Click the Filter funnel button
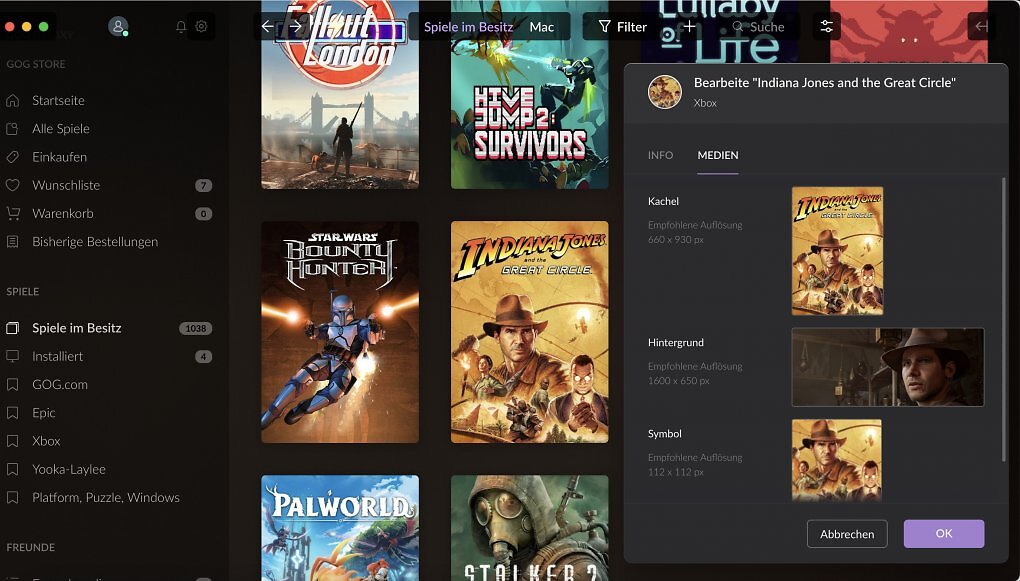1020x581 pixels. coord(623,27)
